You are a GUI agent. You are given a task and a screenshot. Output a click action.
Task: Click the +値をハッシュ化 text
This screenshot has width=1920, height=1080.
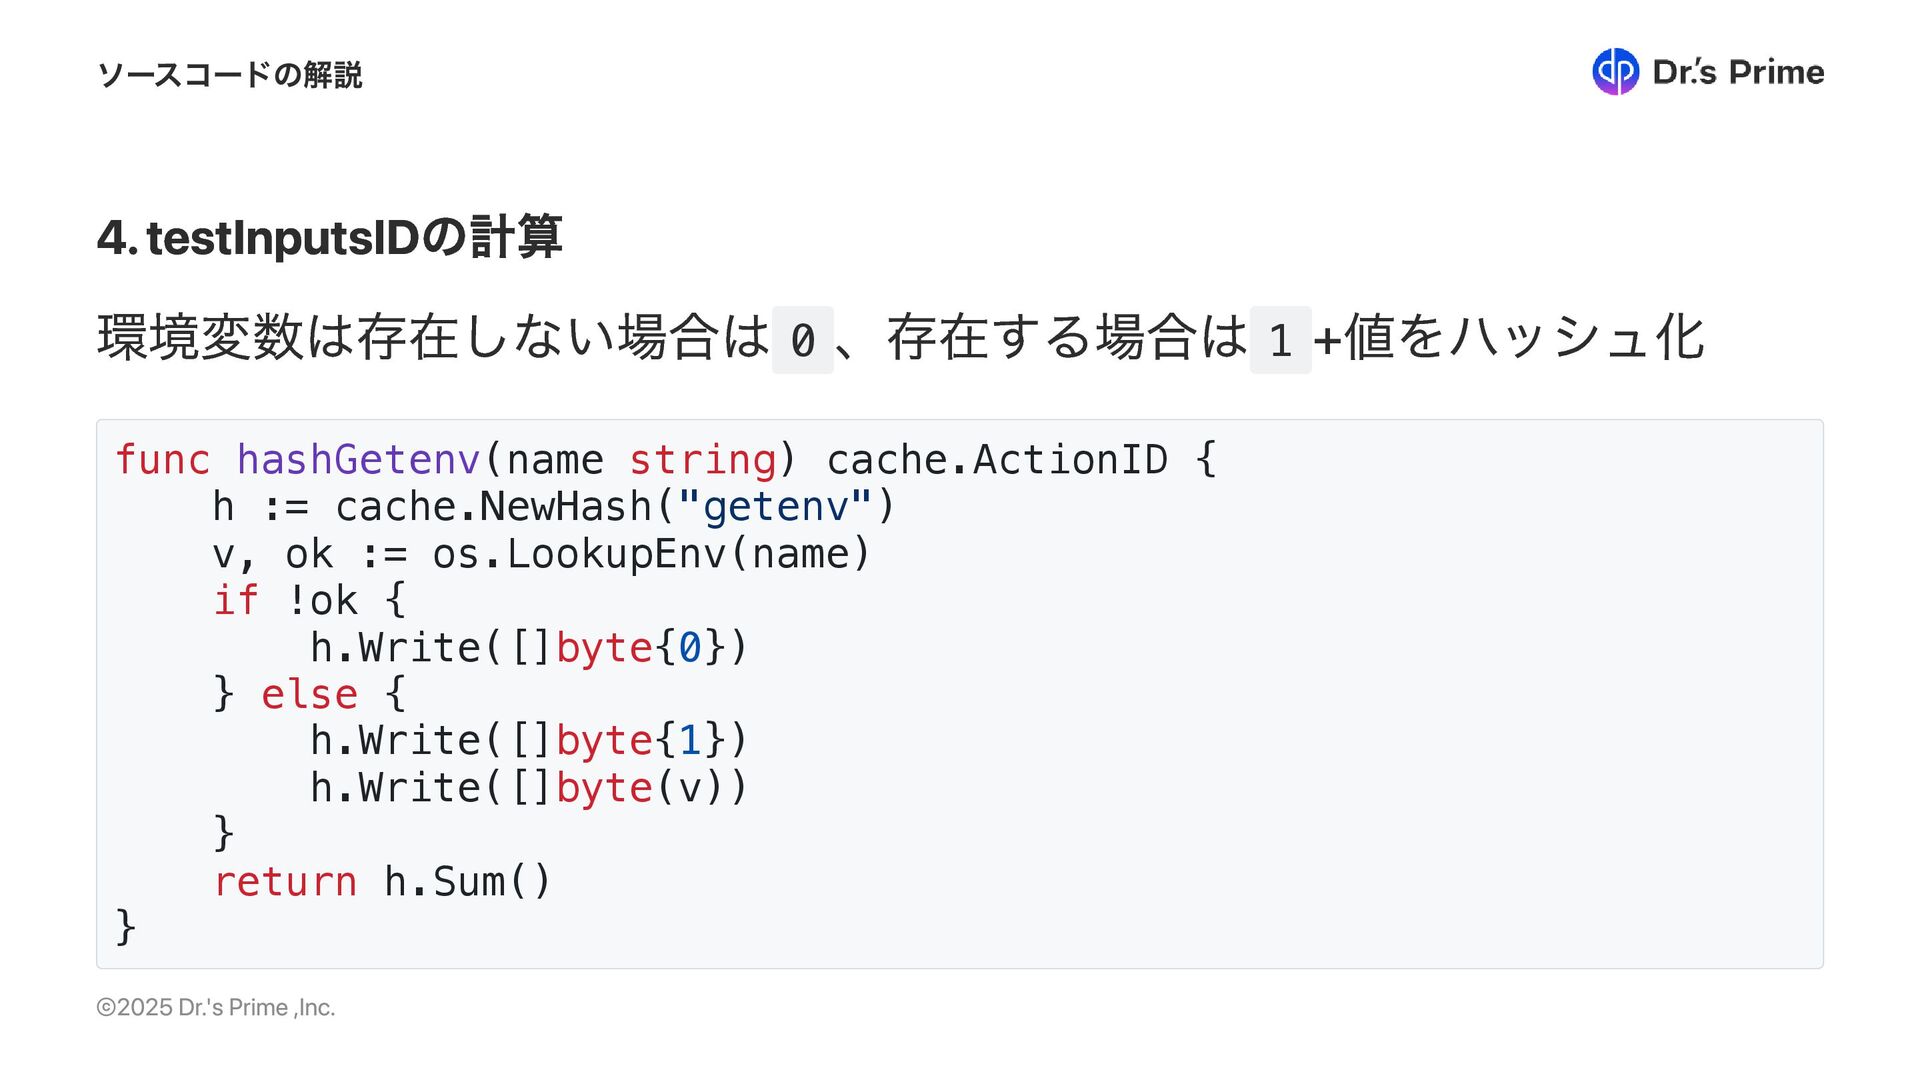(1508, 337)
